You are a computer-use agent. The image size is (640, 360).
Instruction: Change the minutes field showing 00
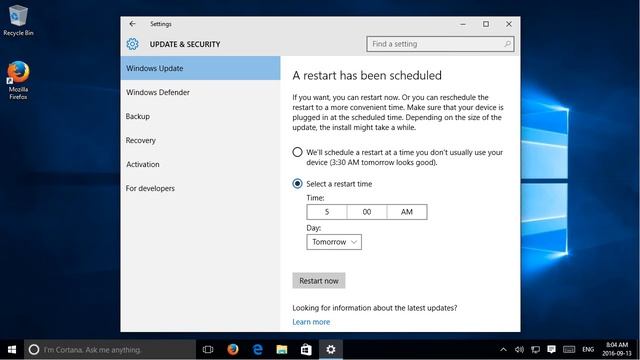click(367, 212)
